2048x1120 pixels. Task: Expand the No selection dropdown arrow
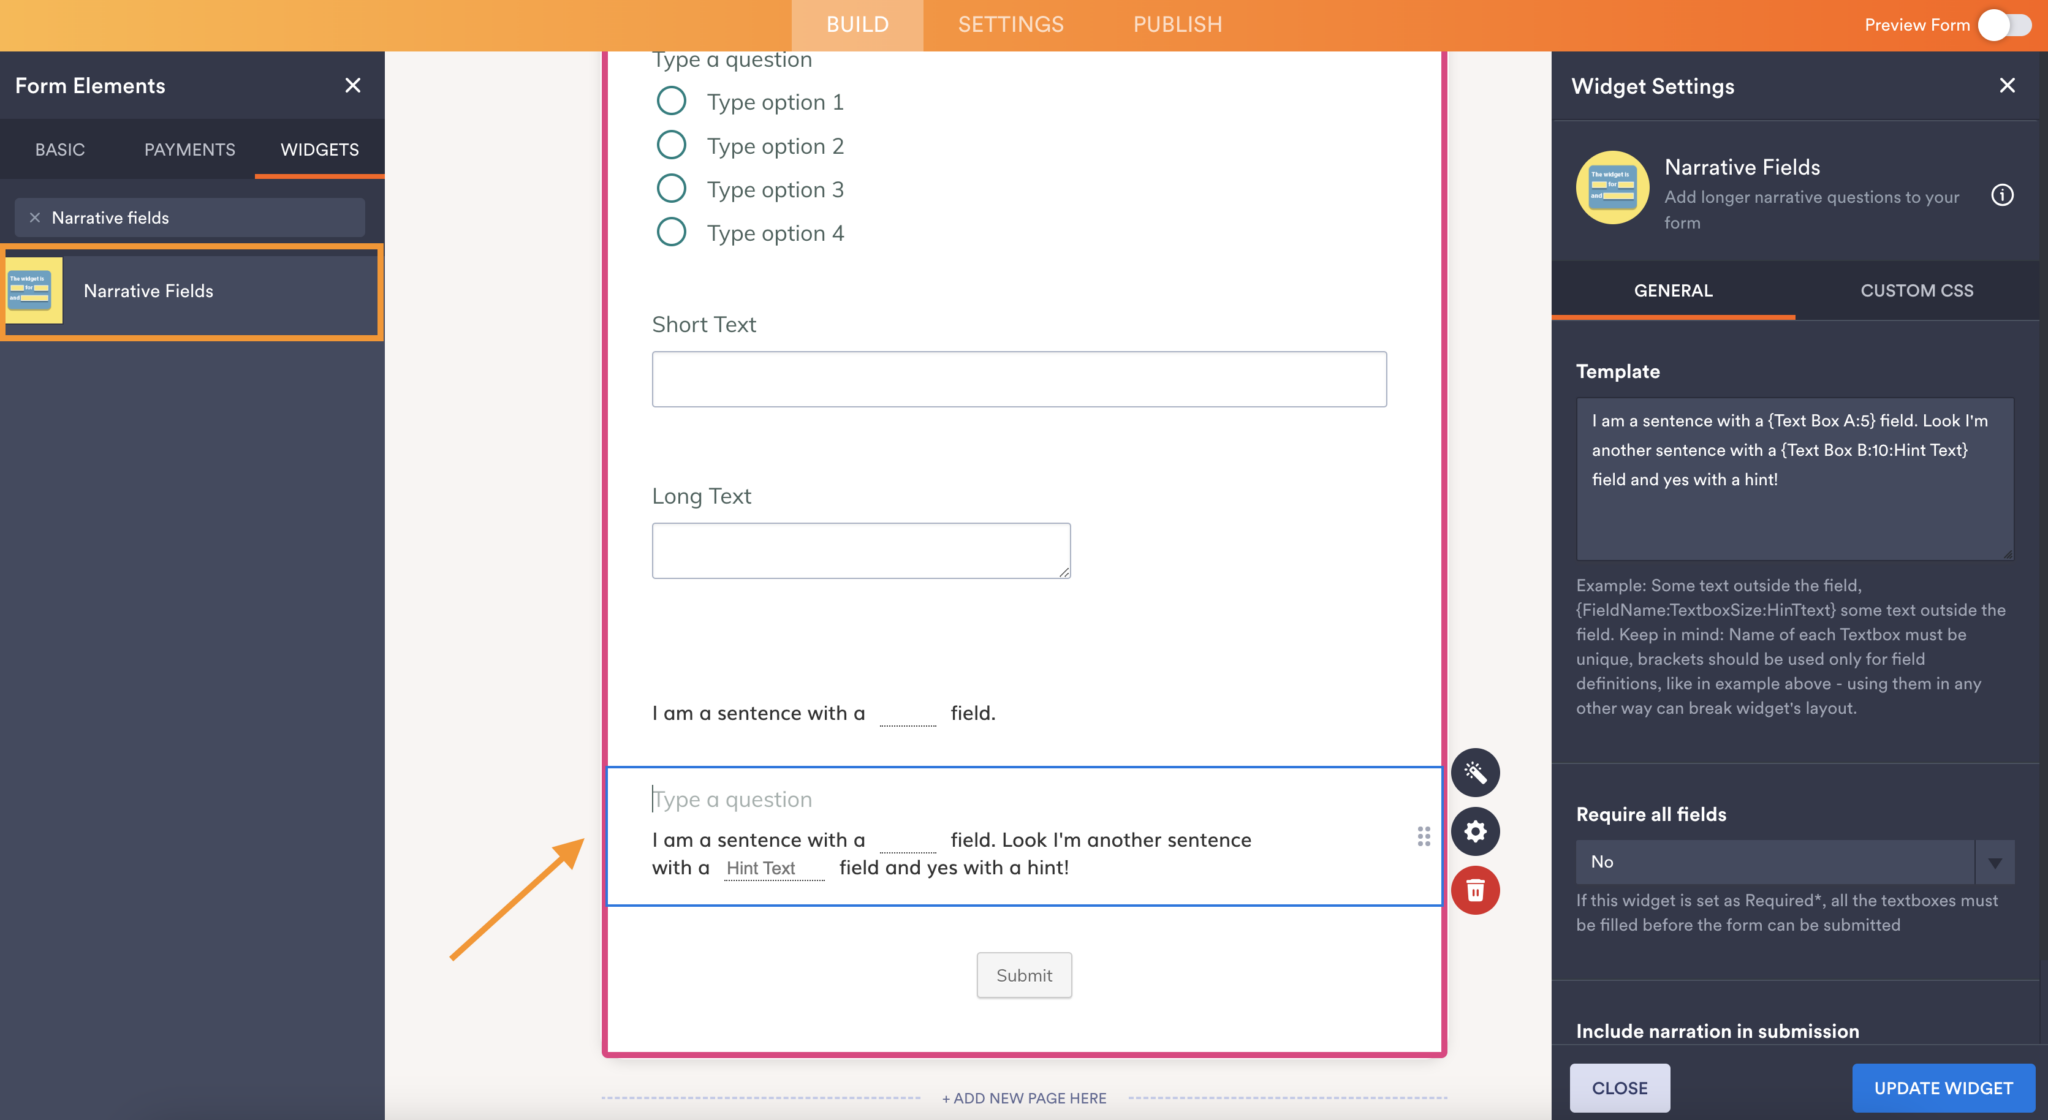(1995, 861)
